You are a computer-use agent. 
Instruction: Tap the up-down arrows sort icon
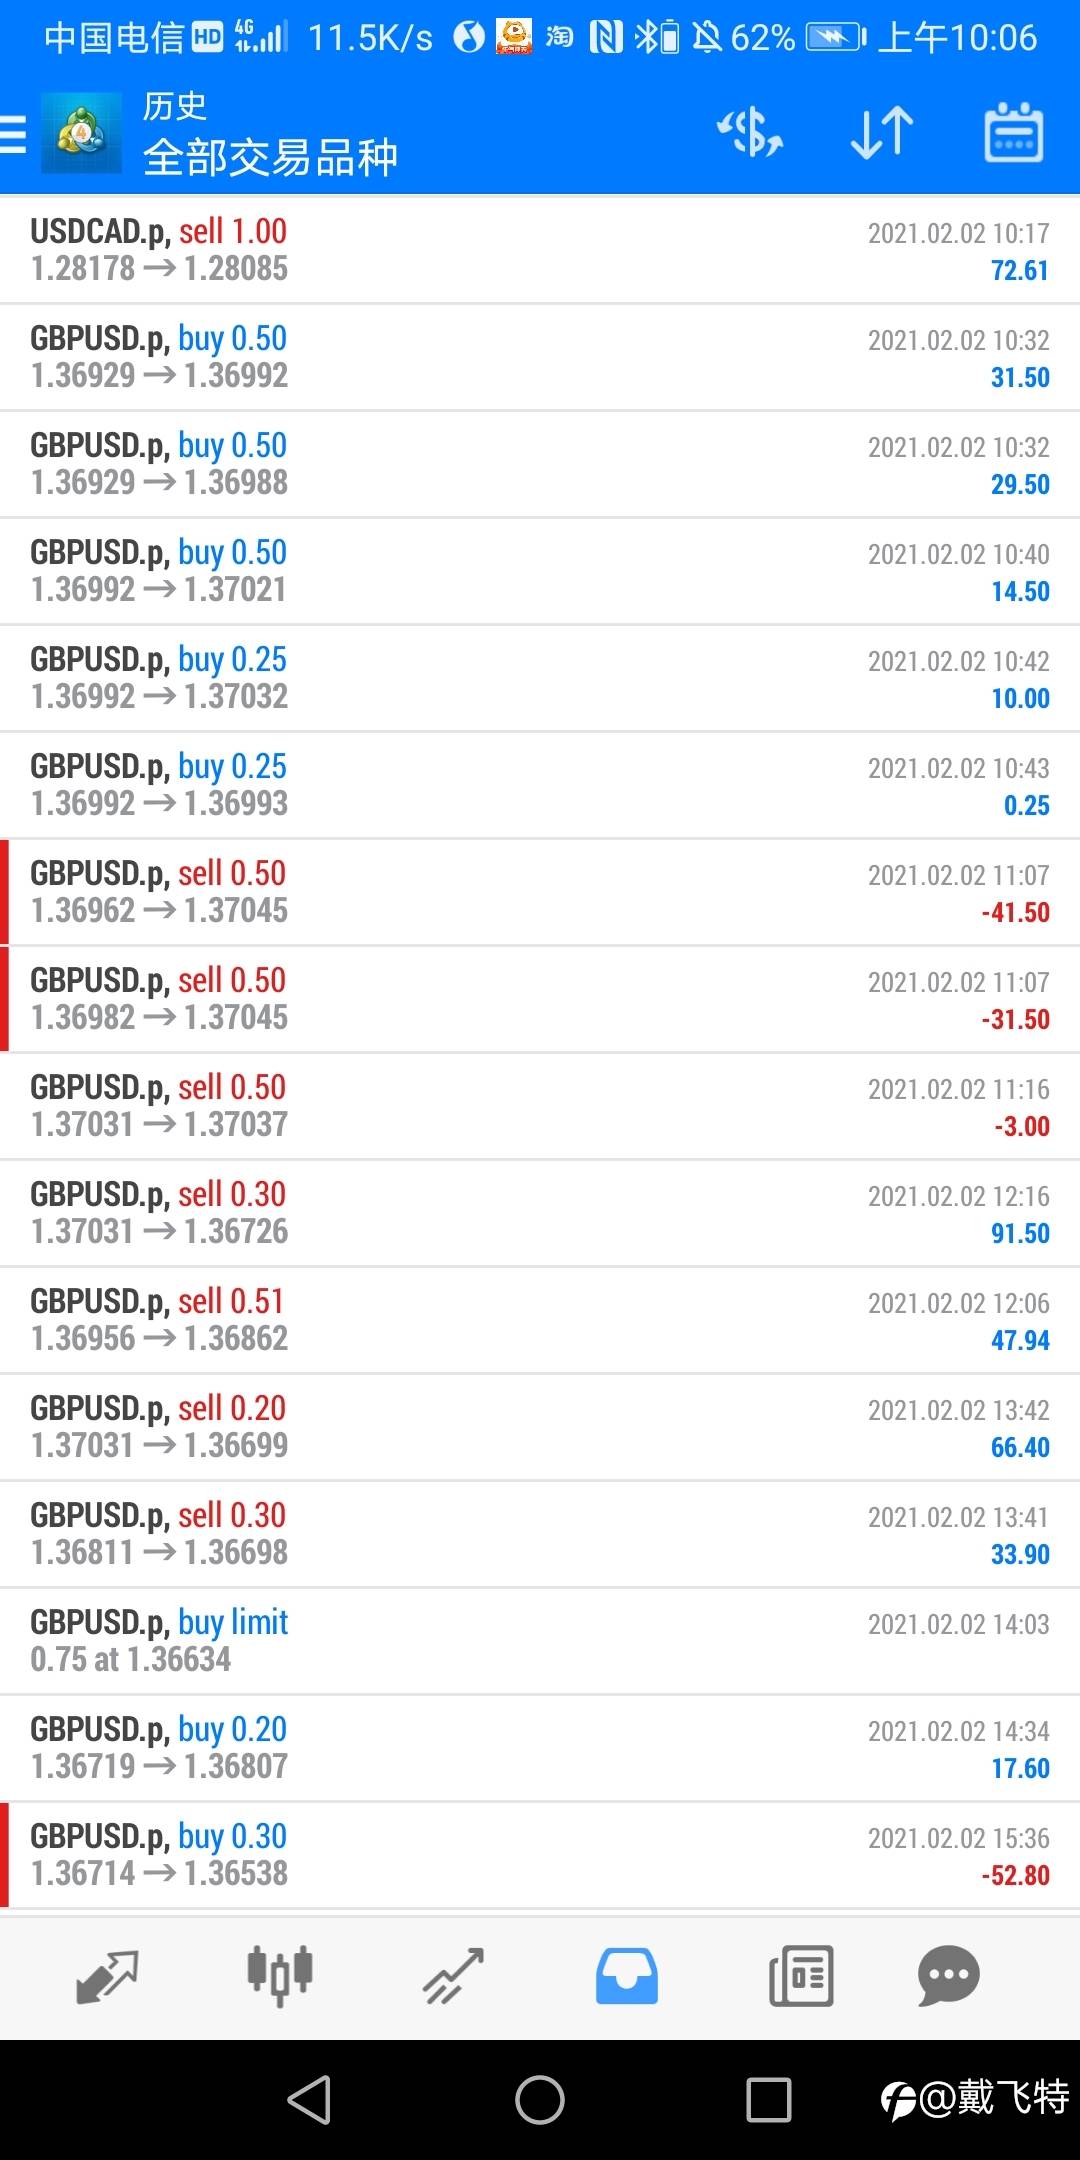coord(882,133)
